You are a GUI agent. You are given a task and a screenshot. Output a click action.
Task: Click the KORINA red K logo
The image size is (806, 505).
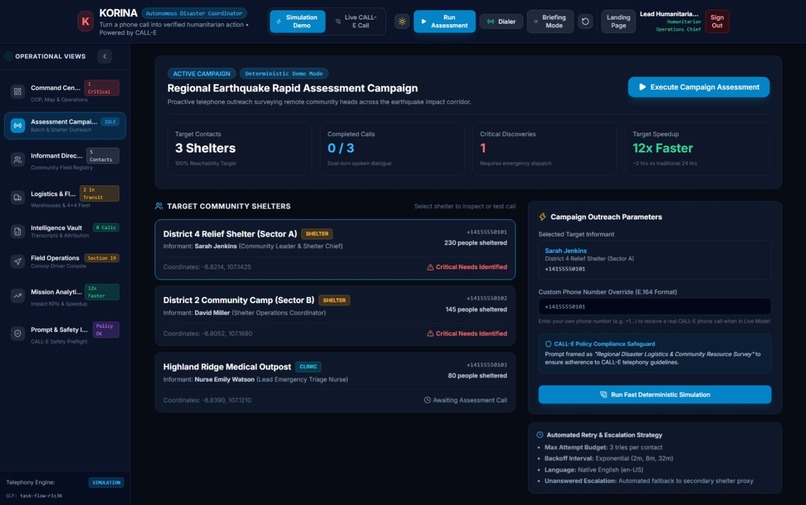[x=85, y=22]
